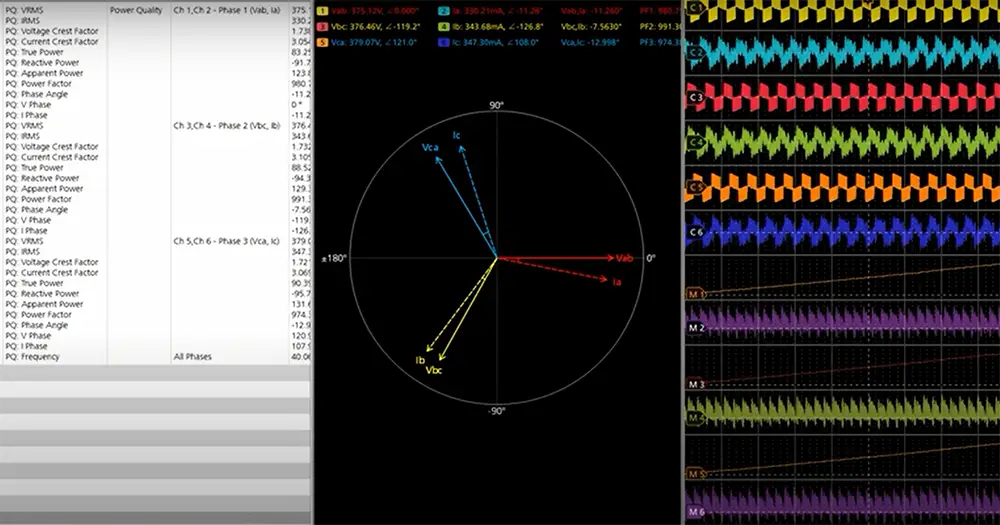The image size is (1000, 525).
Task: Click the M4 green math badge
Action: (x=695, y=418)
